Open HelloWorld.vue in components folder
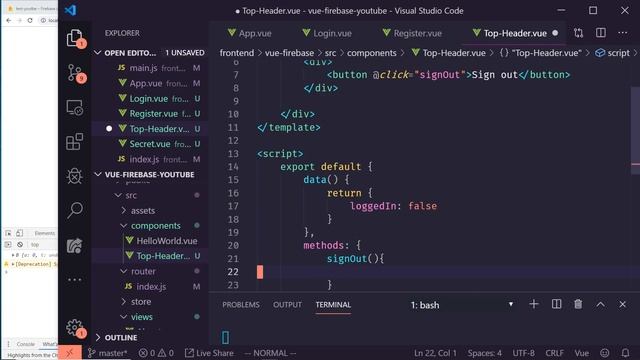The height and width of the screenshot is (360, 640). click(x=150, y=241)
